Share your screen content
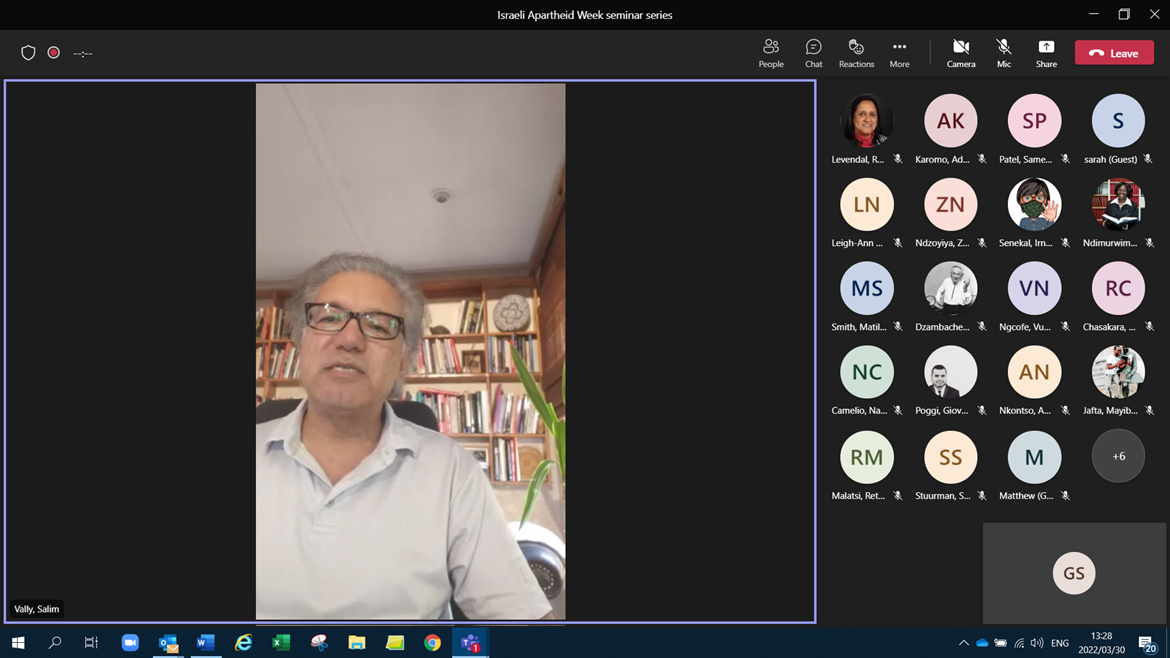The image size is (1170, 658). tap(1046, 53)
